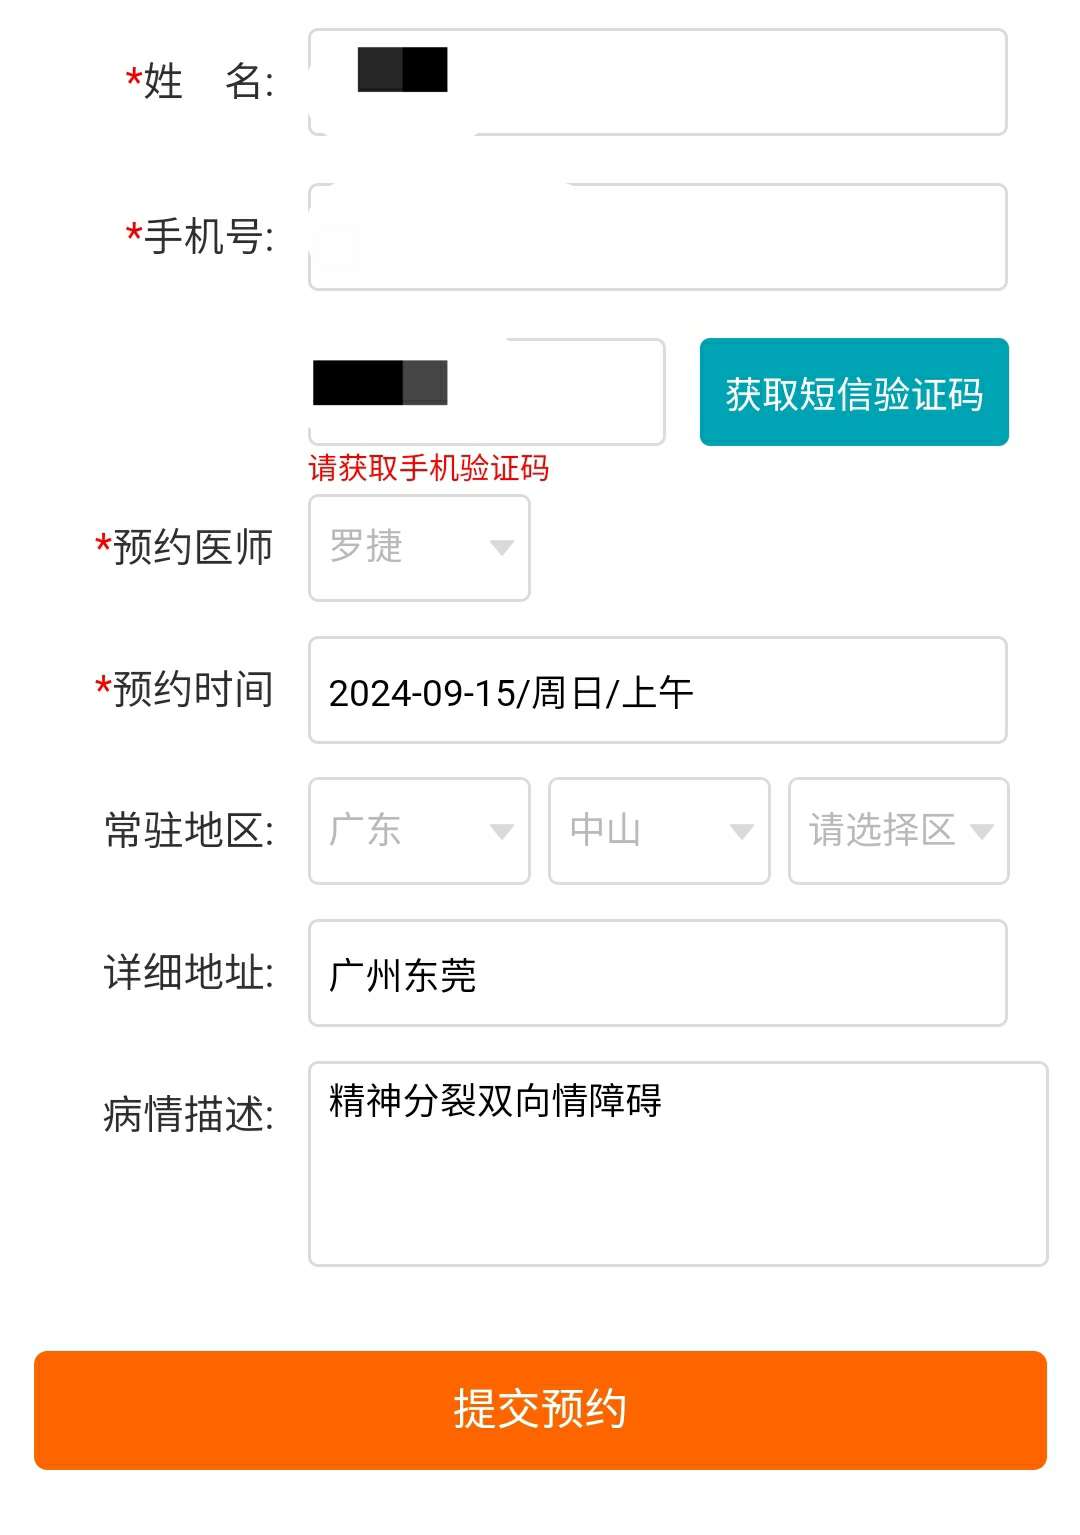Tap the 姓名 field label

coord(200,82)
